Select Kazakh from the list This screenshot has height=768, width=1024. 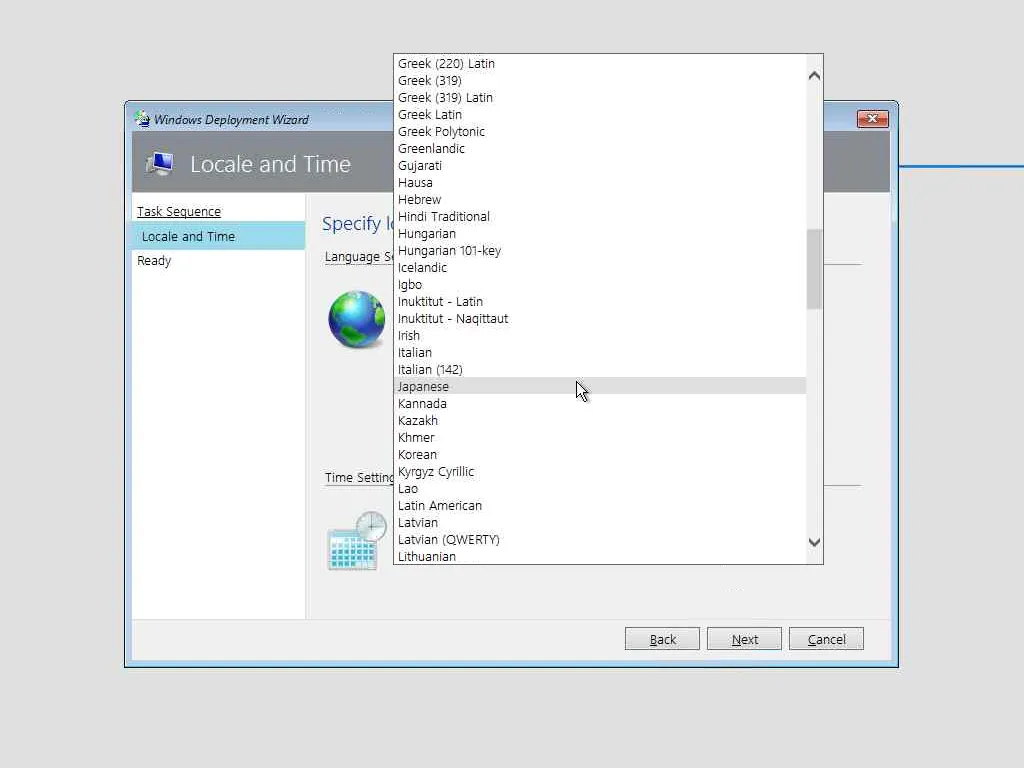(x=600, y=420)
